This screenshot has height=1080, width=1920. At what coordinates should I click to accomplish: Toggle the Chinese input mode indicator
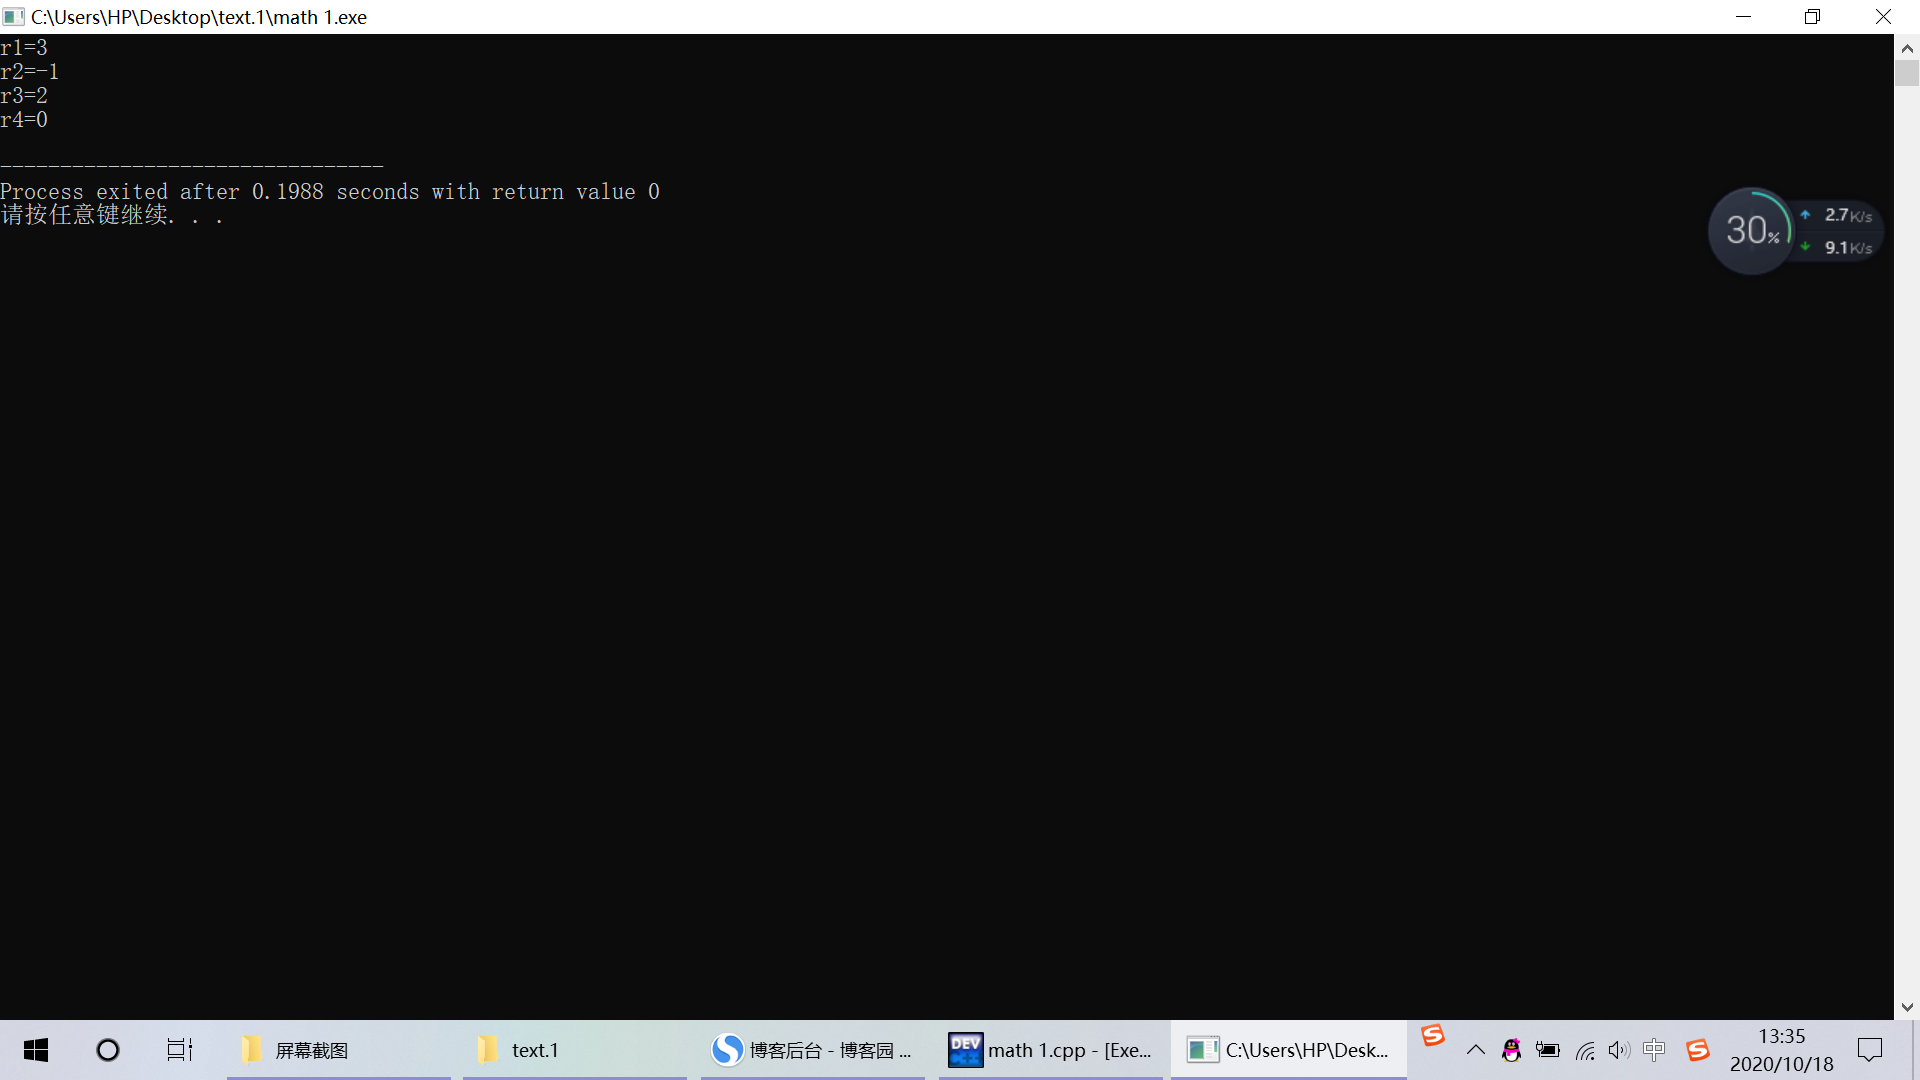(x=1654, y=1050)
